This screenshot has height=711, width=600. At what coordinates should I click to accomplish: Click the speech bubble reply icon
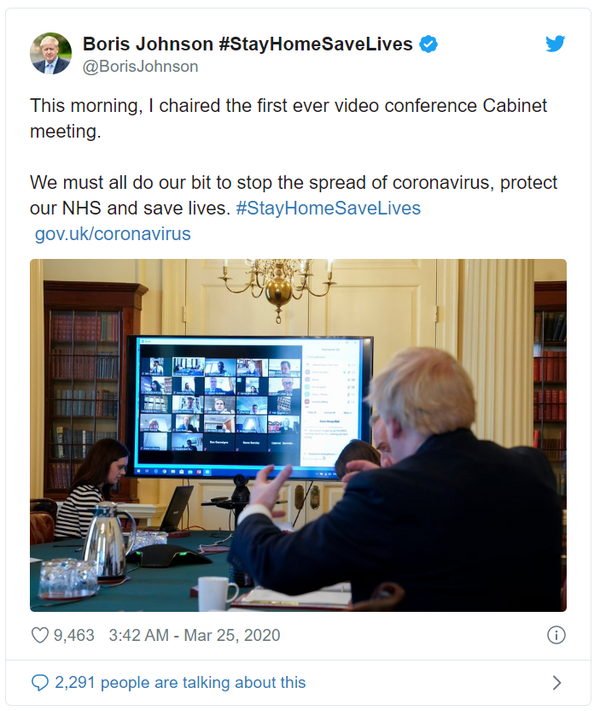(x=40, y=682)
